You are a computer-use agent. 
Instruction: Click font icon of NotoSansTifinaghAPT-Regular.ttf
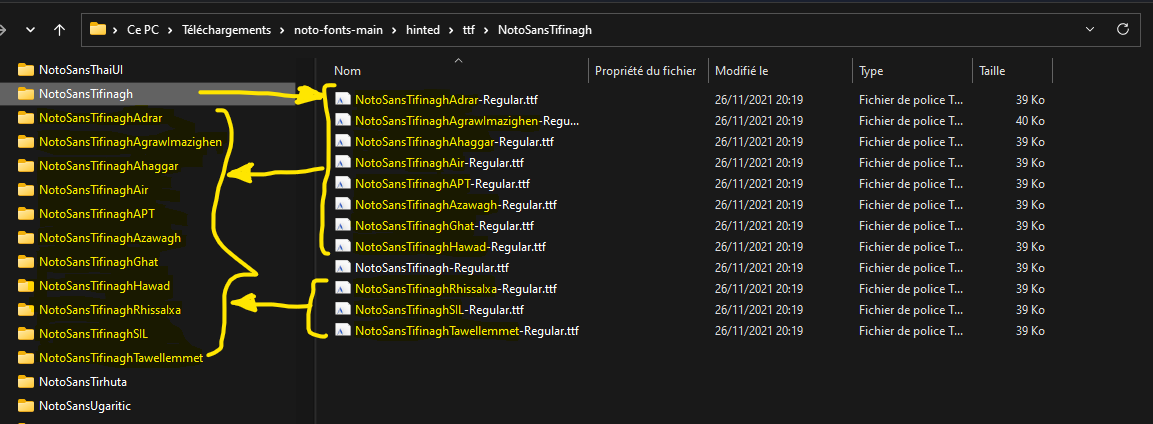point(342,183)
